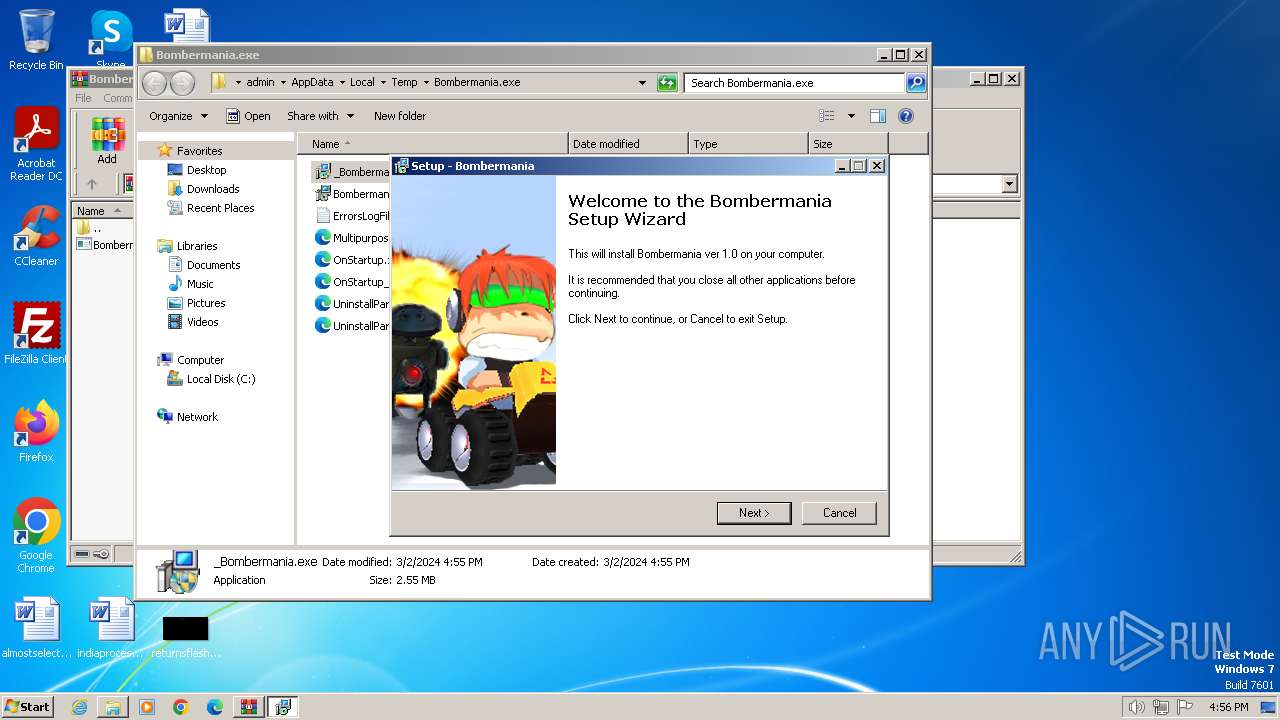This screenshot has height=720, width=1280.
Task: Click the Explorer forward navigation arrow
Action: 182,83
